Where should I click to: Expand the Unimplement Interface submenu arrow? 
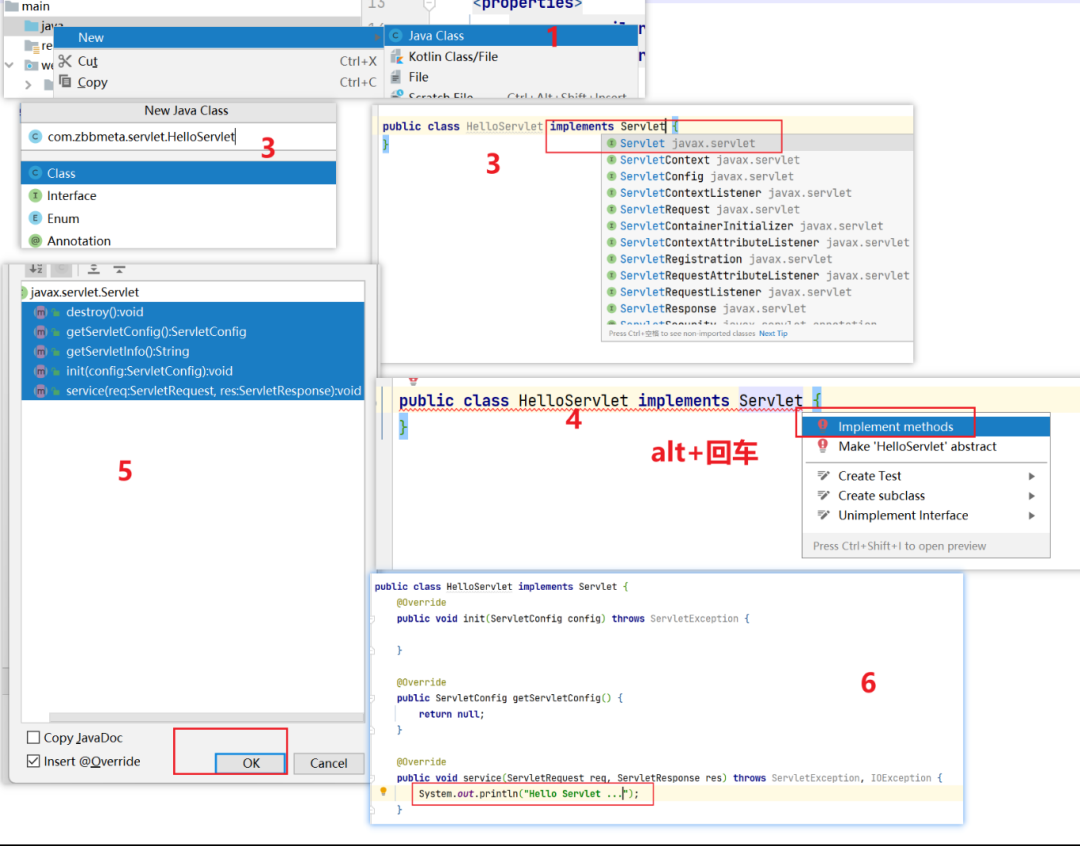(x=1031, y=515)
